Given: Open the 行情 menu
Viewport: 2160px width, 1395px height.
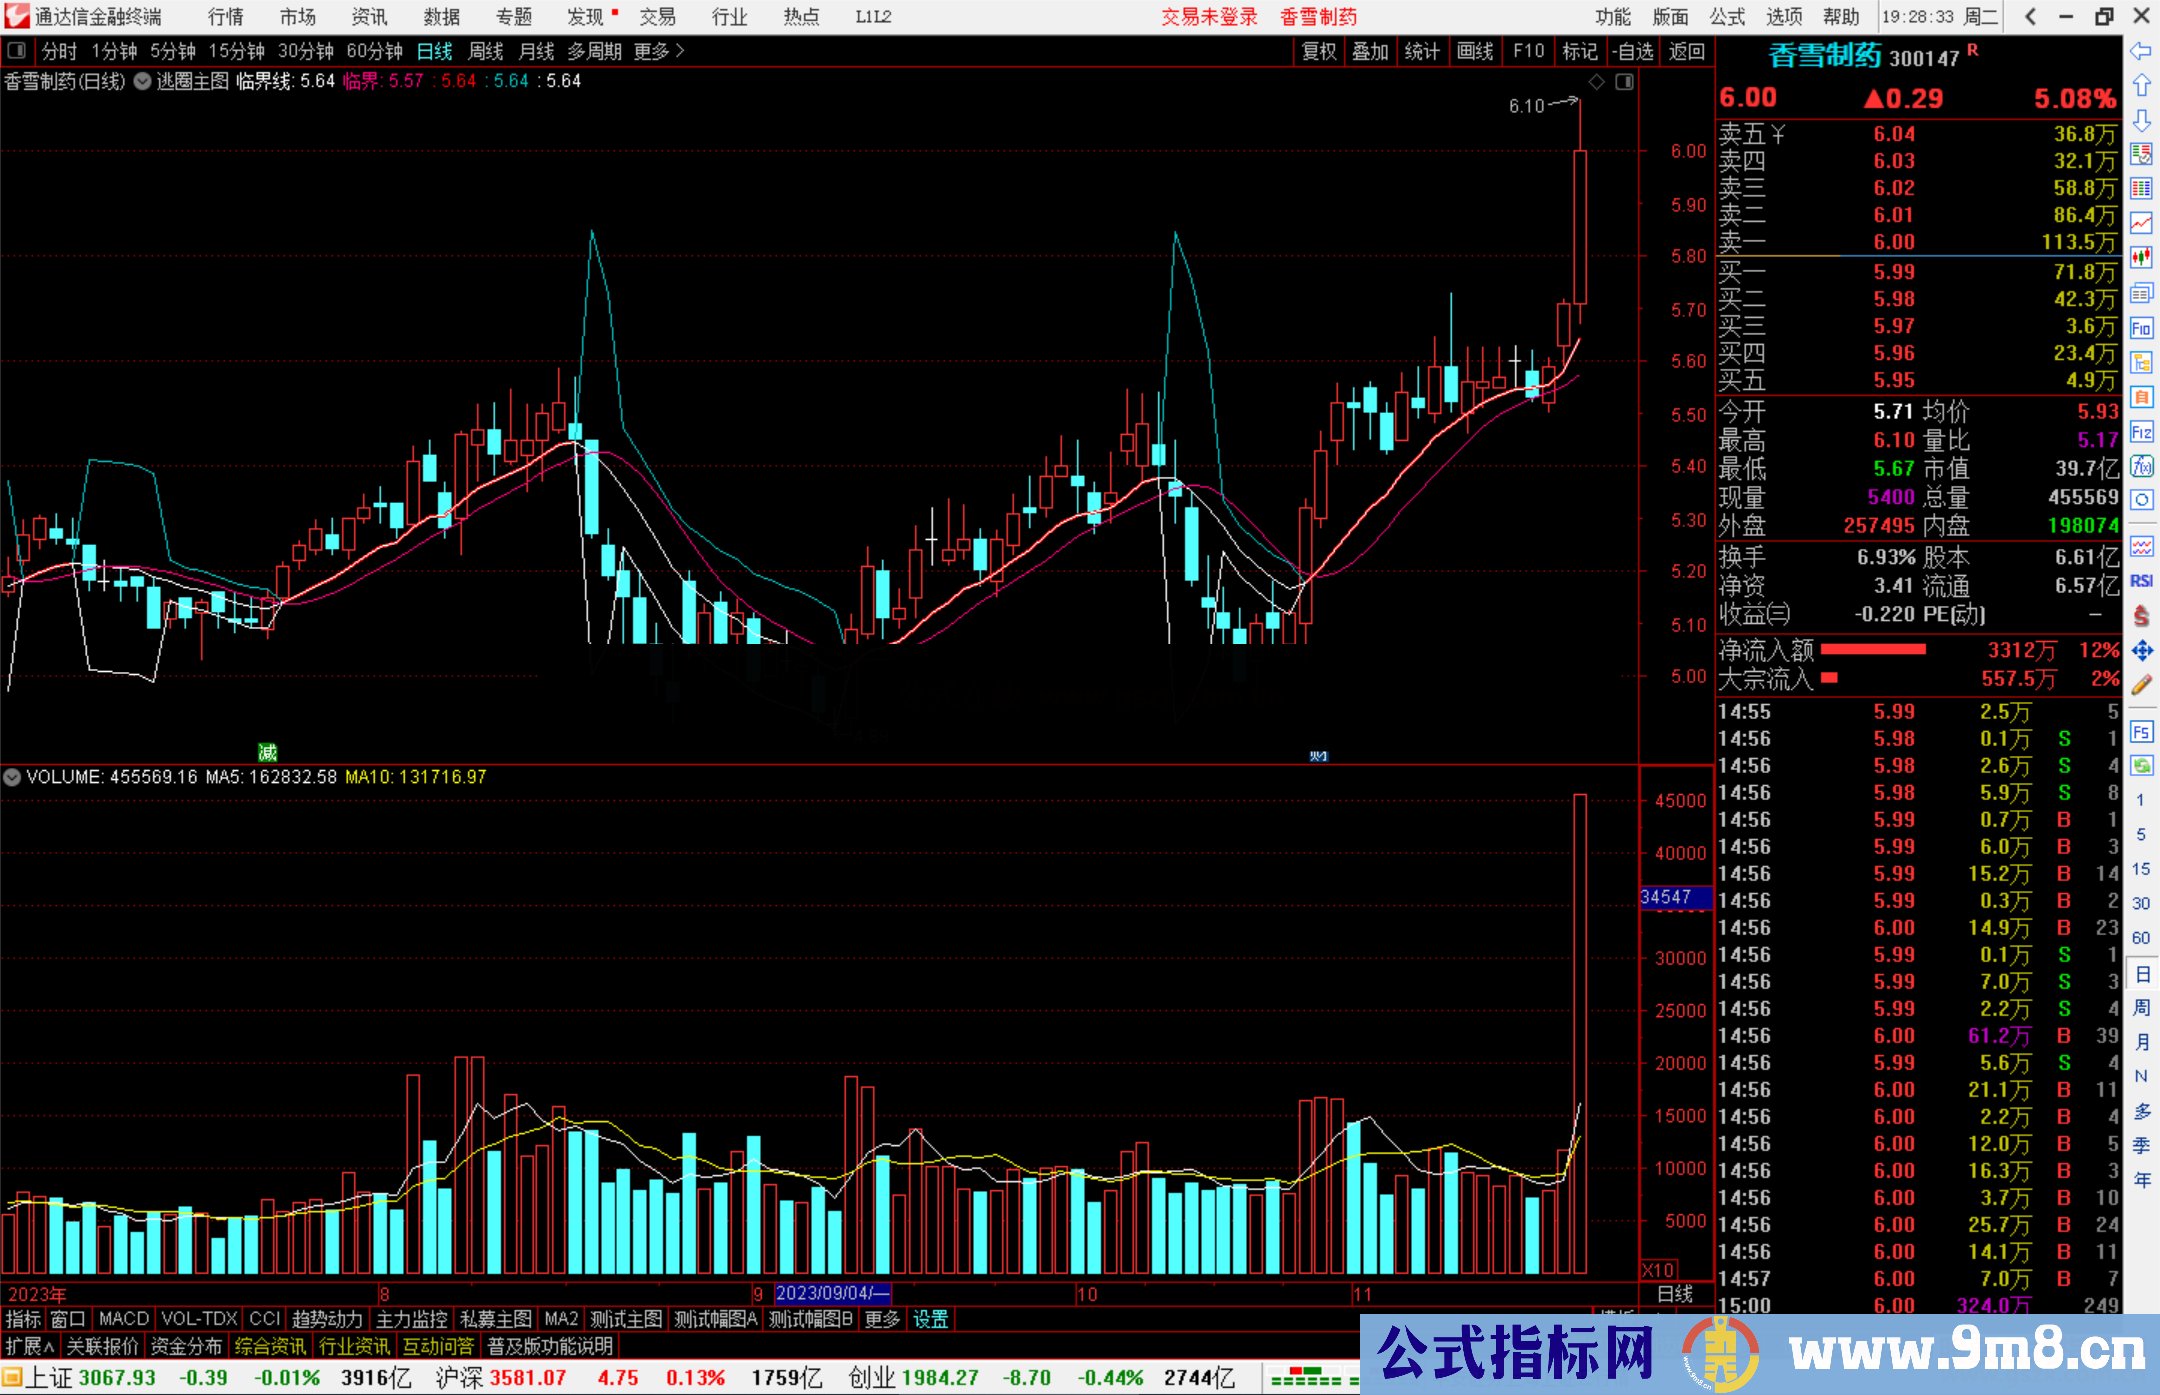Looking at the screenshot, I should coord(226,16).
